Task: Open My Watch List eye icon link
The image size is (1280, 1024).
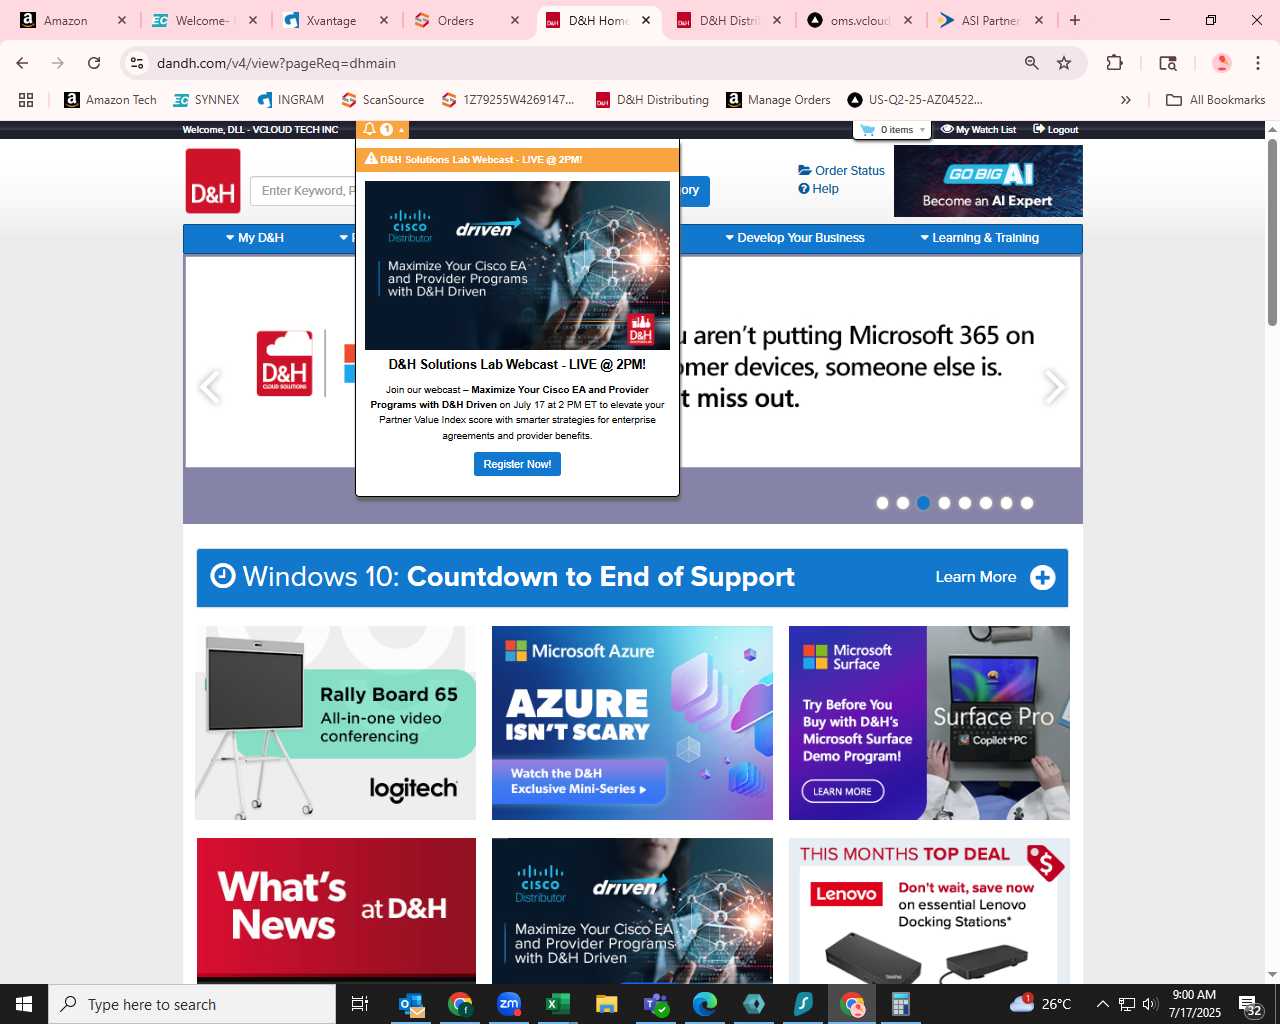Action: (x=978, y=130)
